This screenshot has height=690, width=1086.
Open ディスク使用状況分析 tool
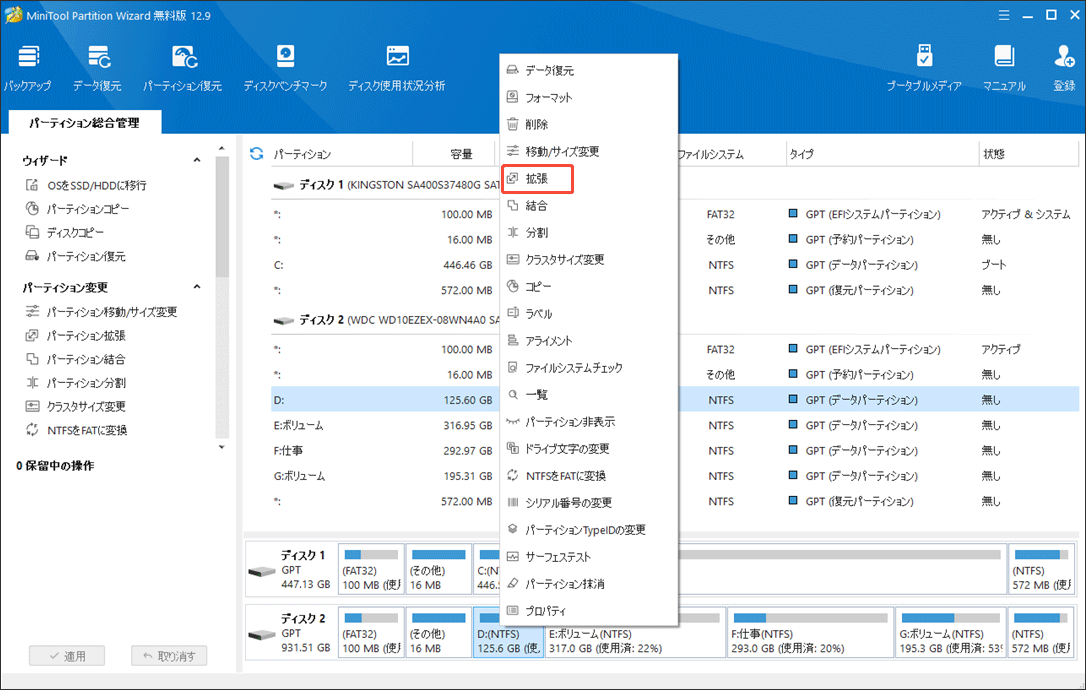[x=397, y=68]
